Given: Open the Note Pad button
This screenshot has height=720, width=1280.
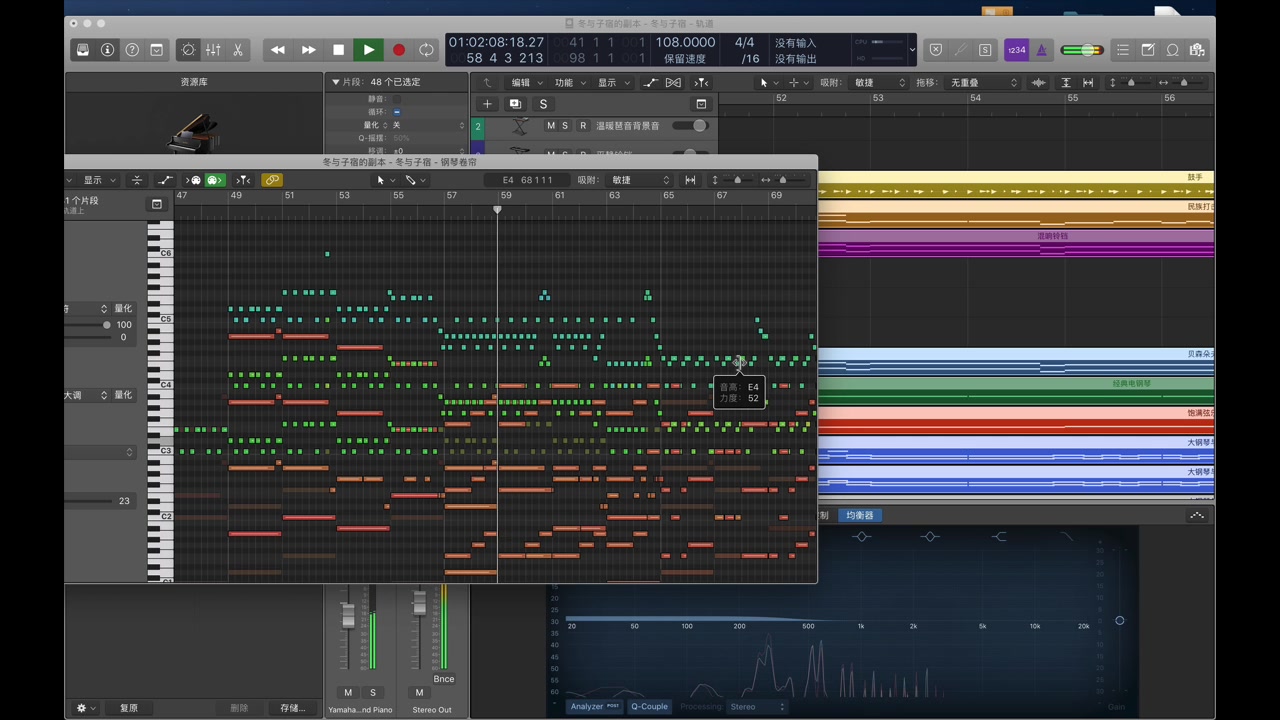Looking at the screenshot, I should tap(1148, 50).
